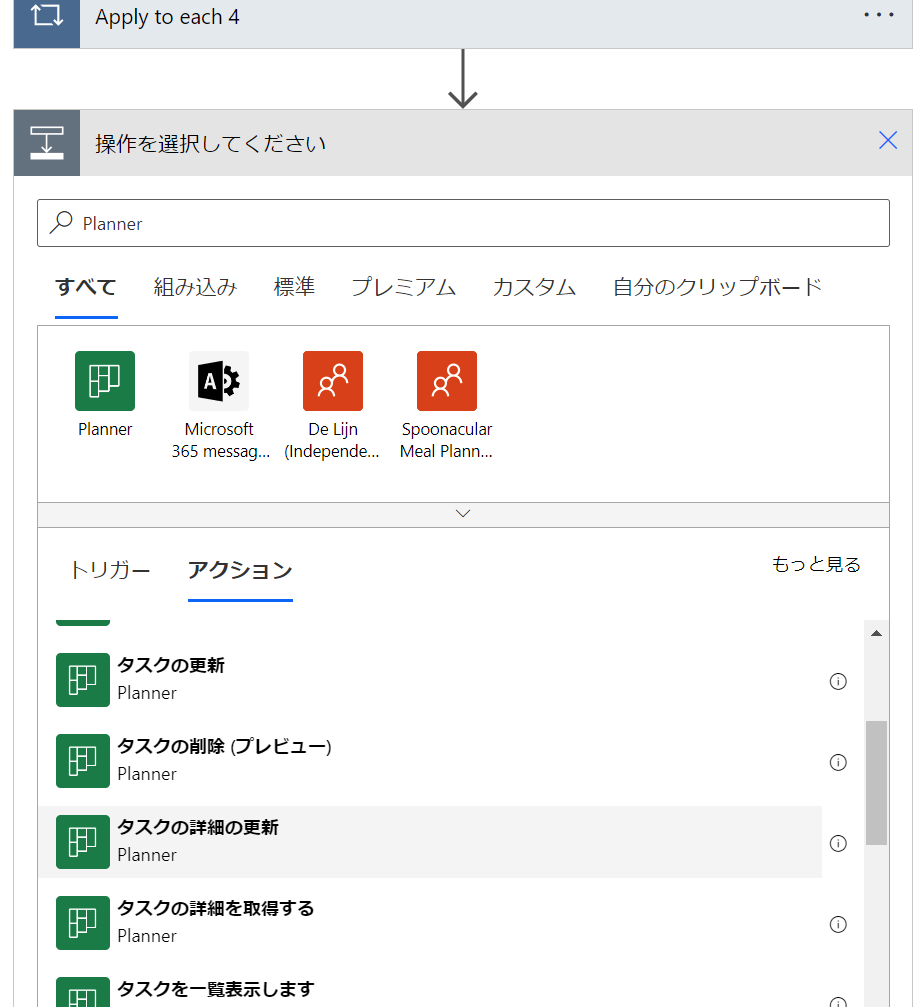Open the three-dot menu for Apply to each 4
Viewport: 922px width, 1007px height.
pos(878,14)
